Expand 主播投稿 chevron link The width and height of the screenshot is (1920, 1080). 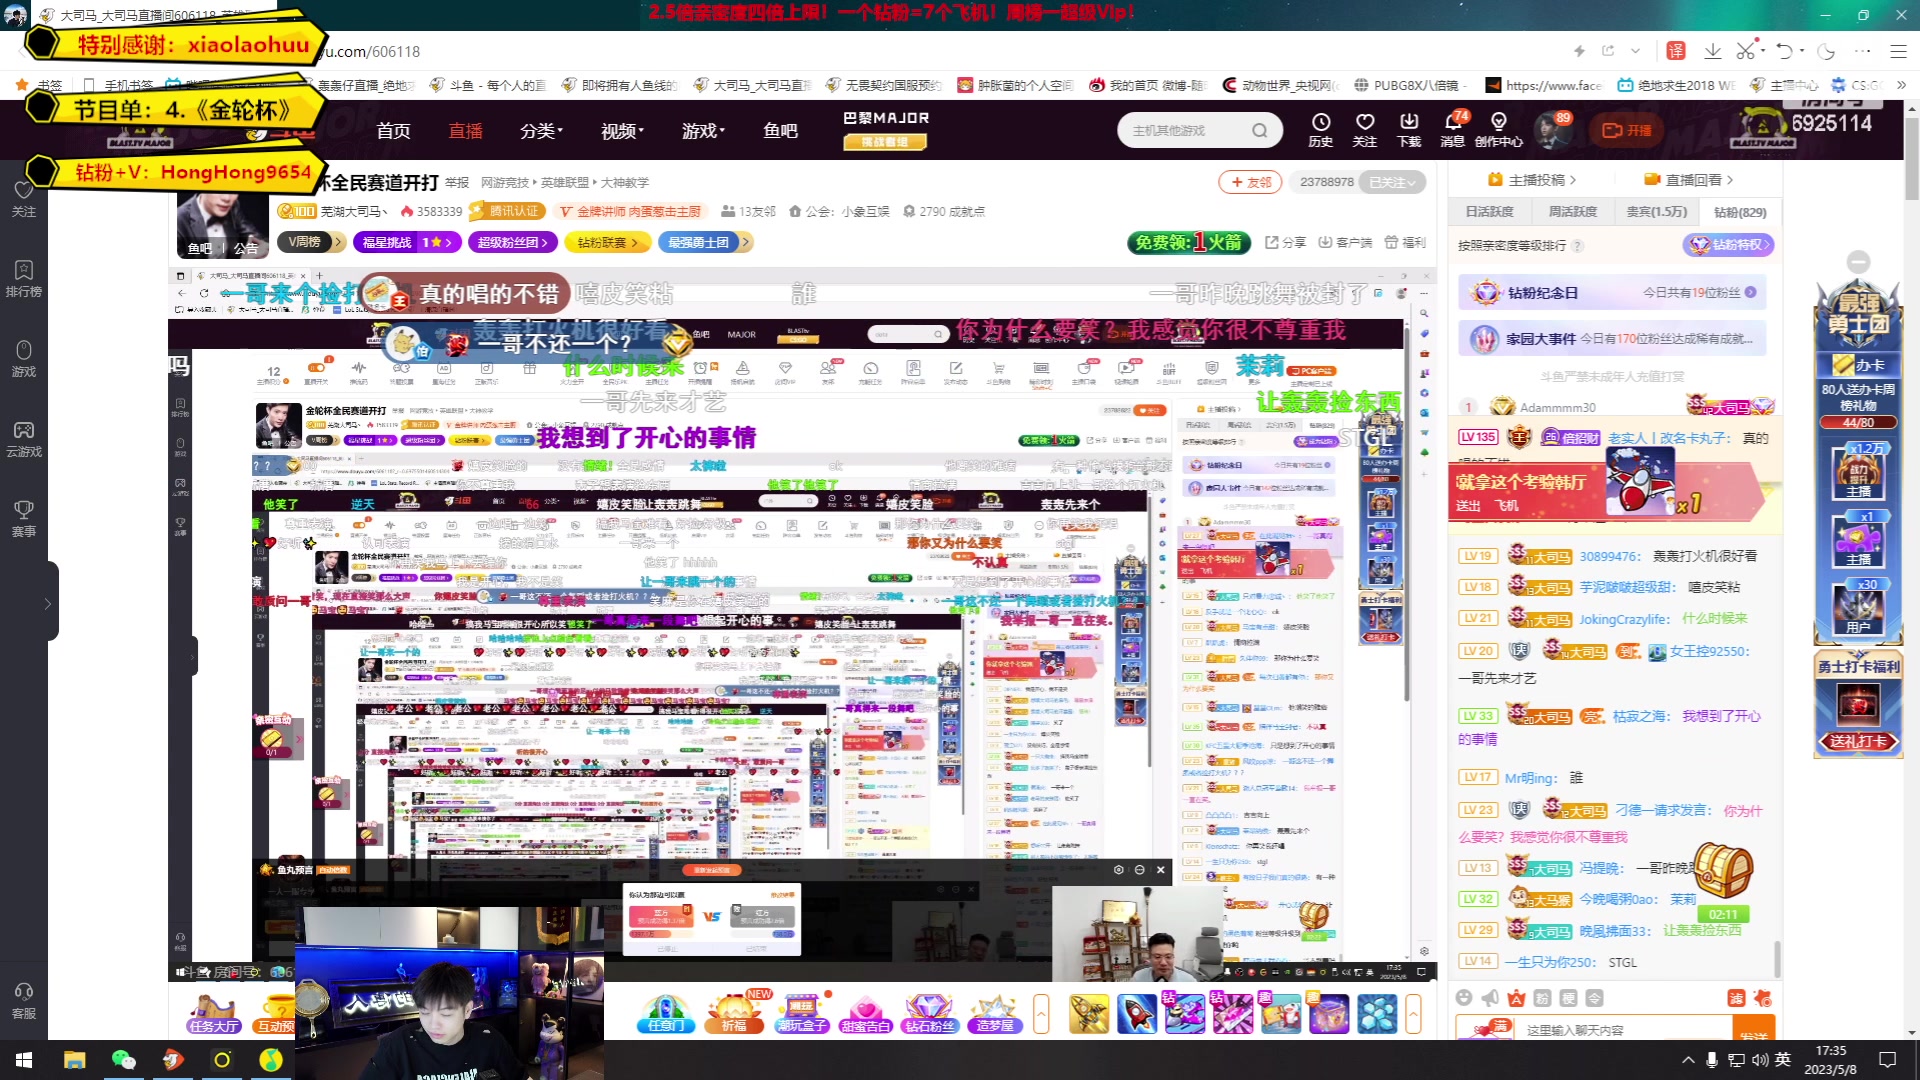1533,180
